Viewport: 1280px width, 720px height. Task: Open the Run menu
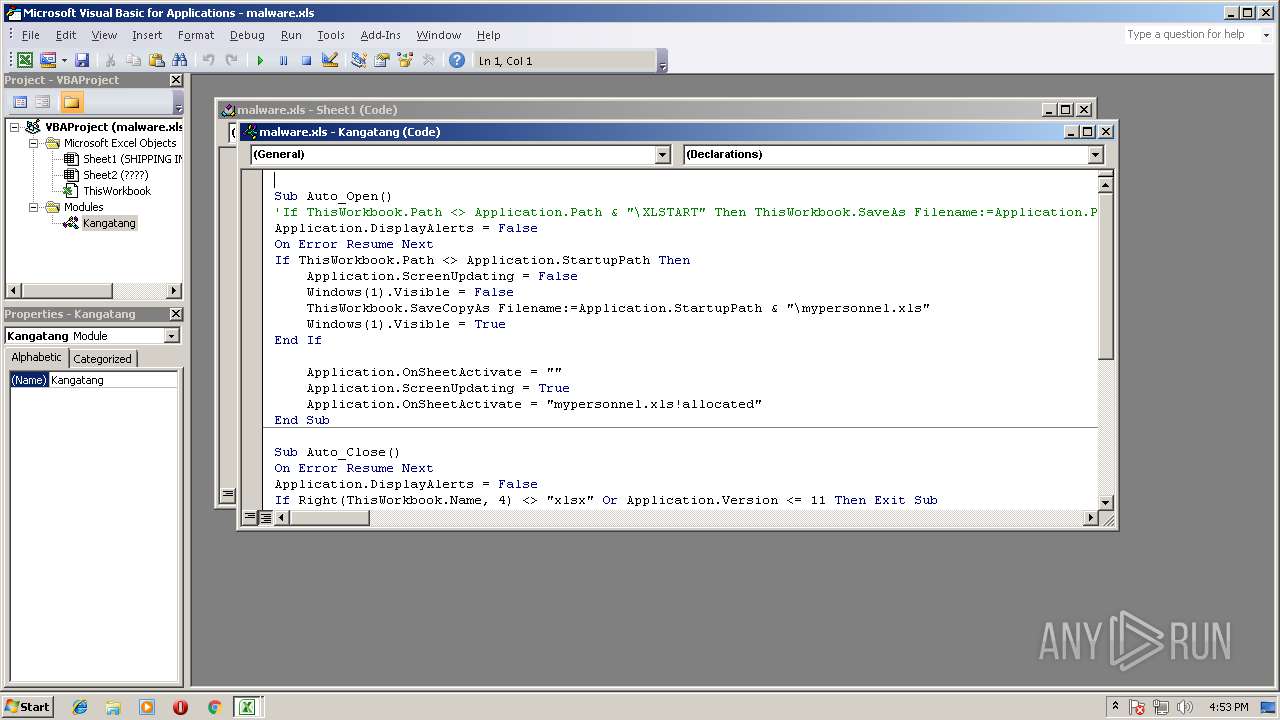click(291, 35)
